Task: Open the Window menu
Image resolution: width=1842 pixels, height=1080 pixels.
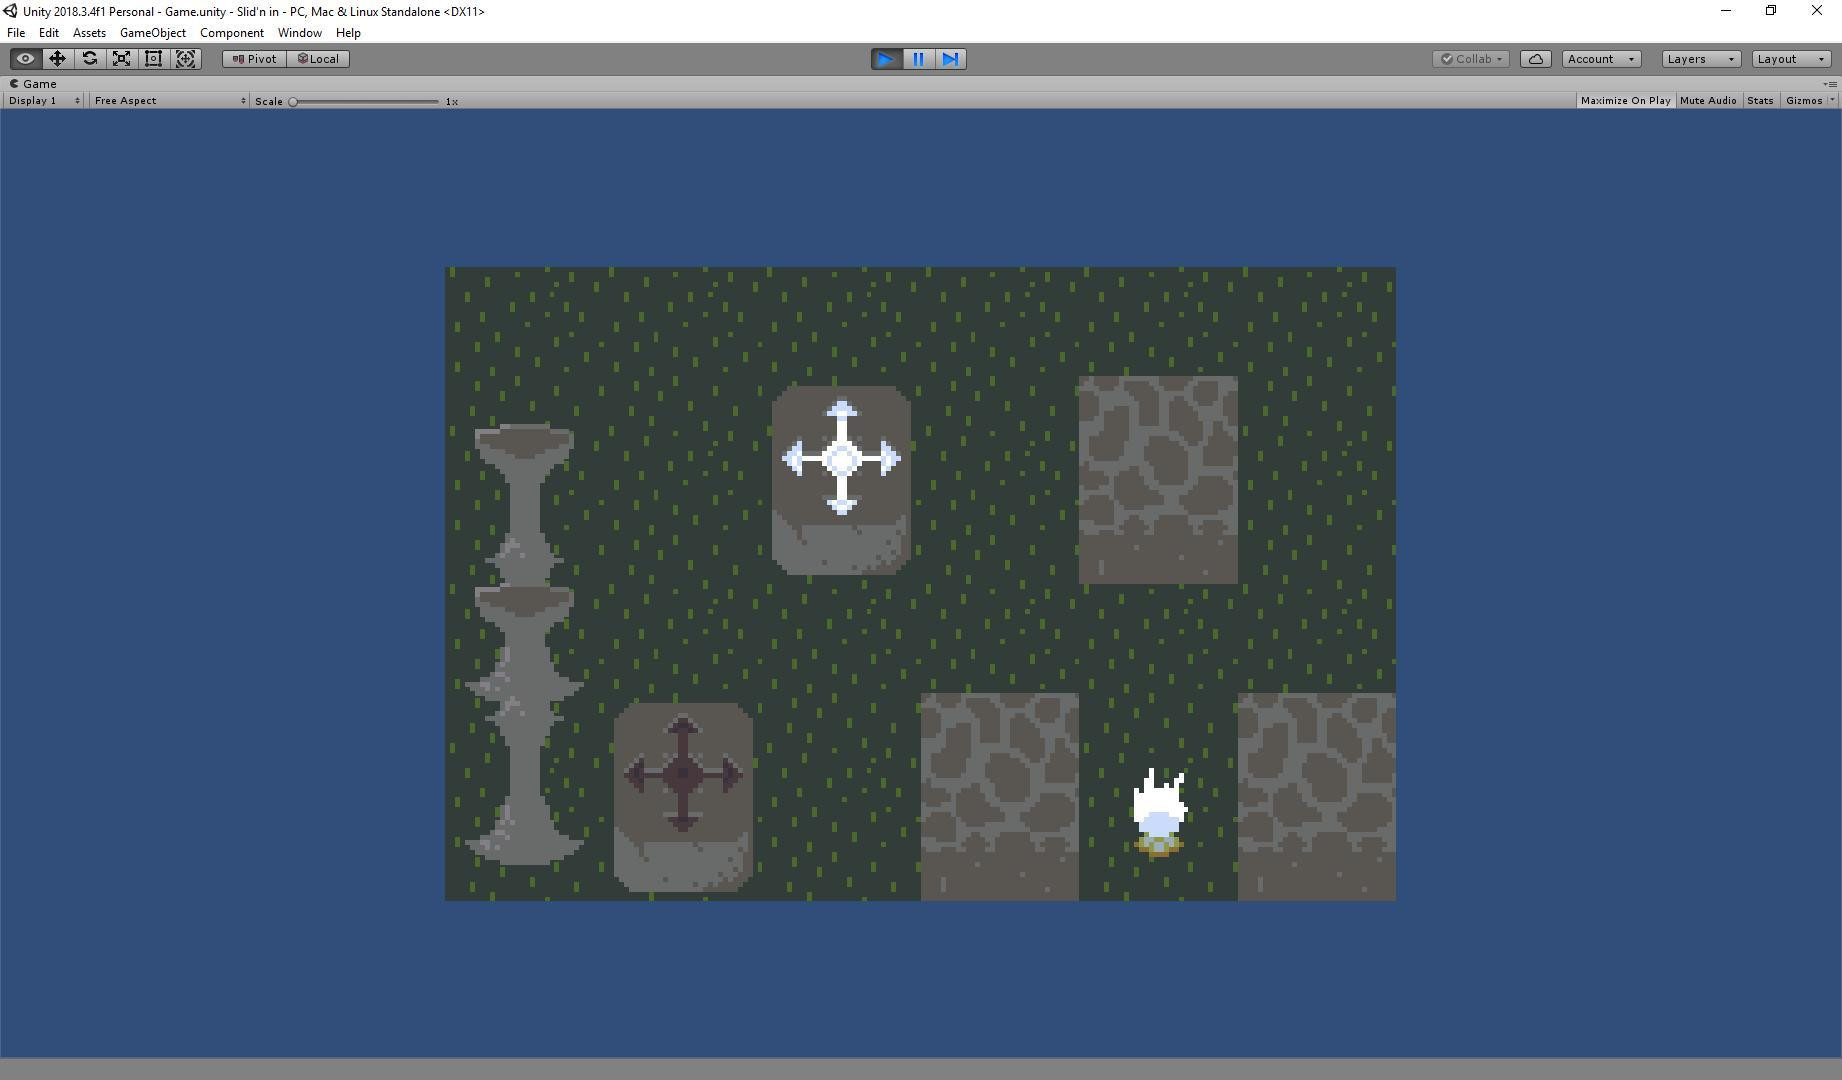Action: point(300,33)
